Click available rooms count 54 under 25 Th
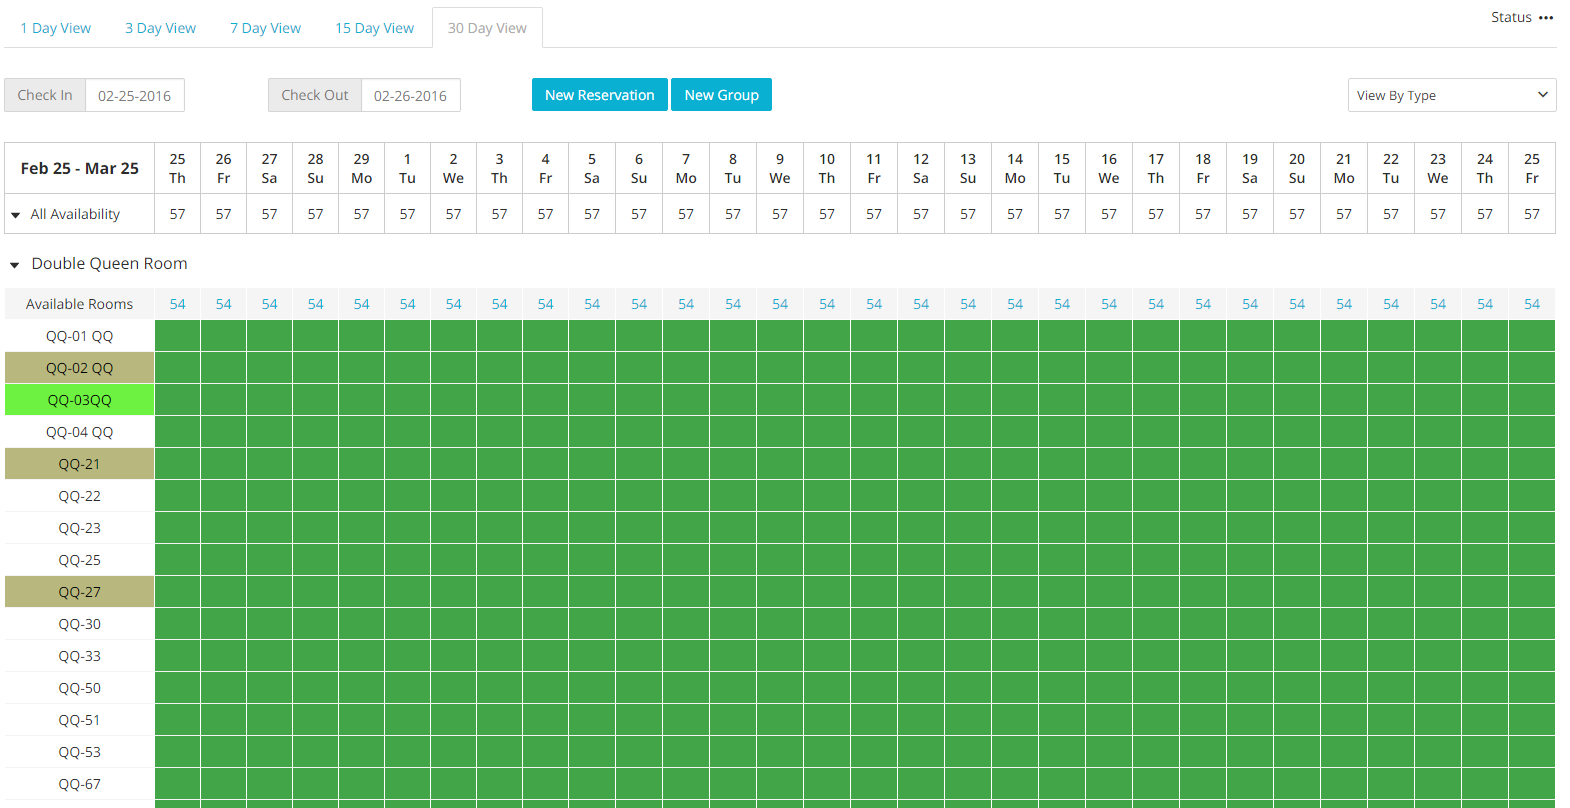This screenshot has height=808, width=1570. point(177,304)
